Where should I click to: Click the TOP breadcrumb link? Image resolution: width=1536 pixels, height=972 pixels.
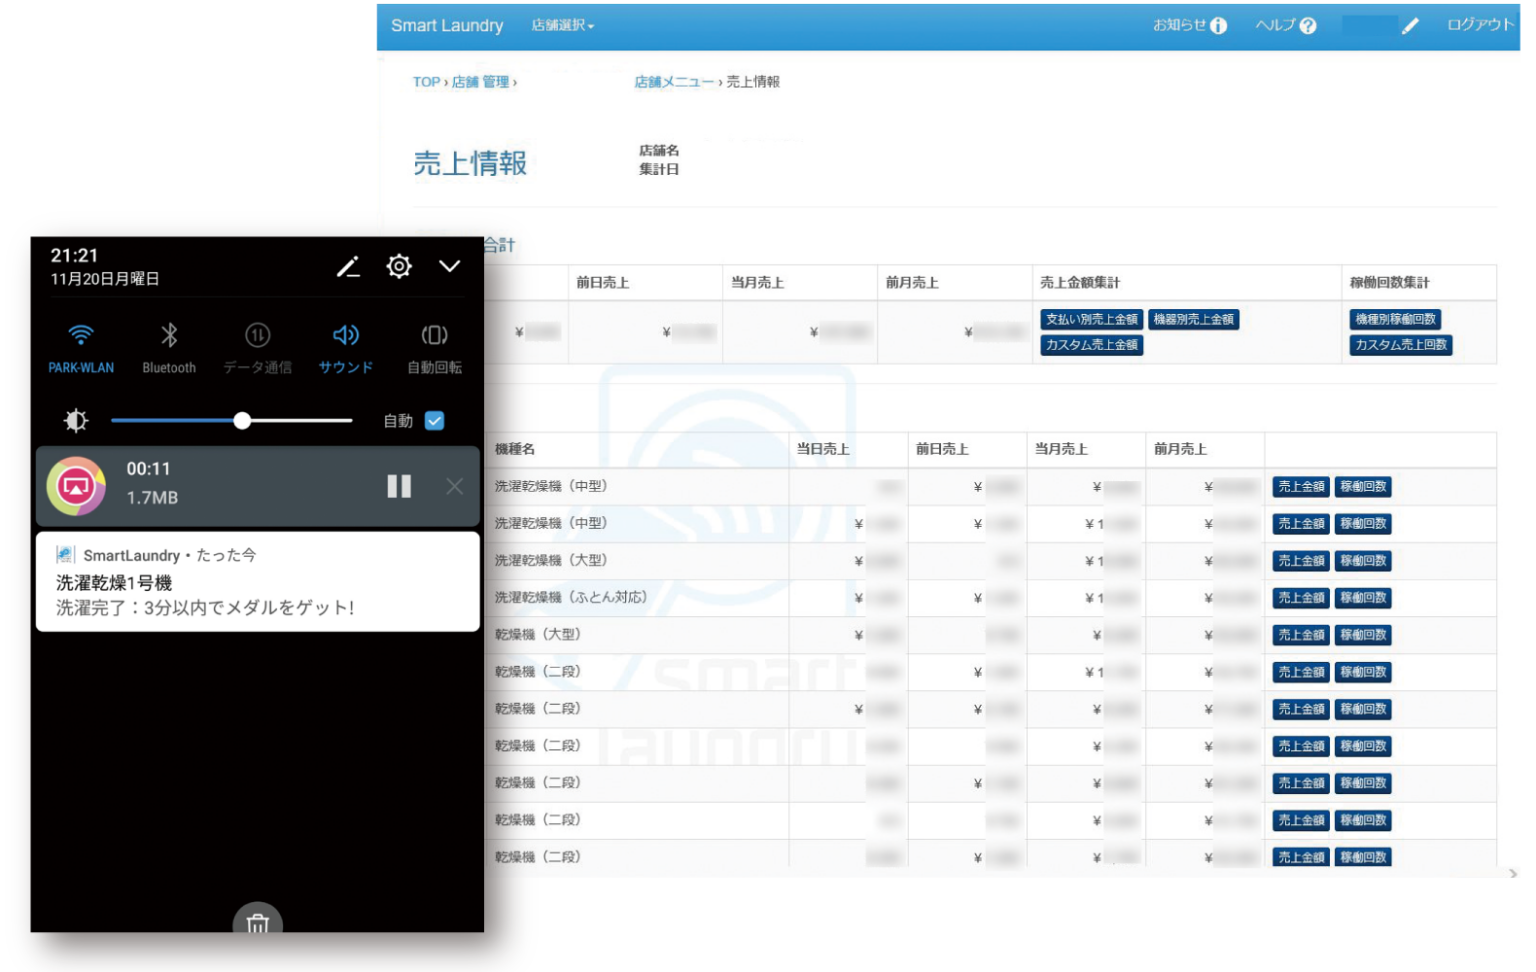[x=426, y=82]
